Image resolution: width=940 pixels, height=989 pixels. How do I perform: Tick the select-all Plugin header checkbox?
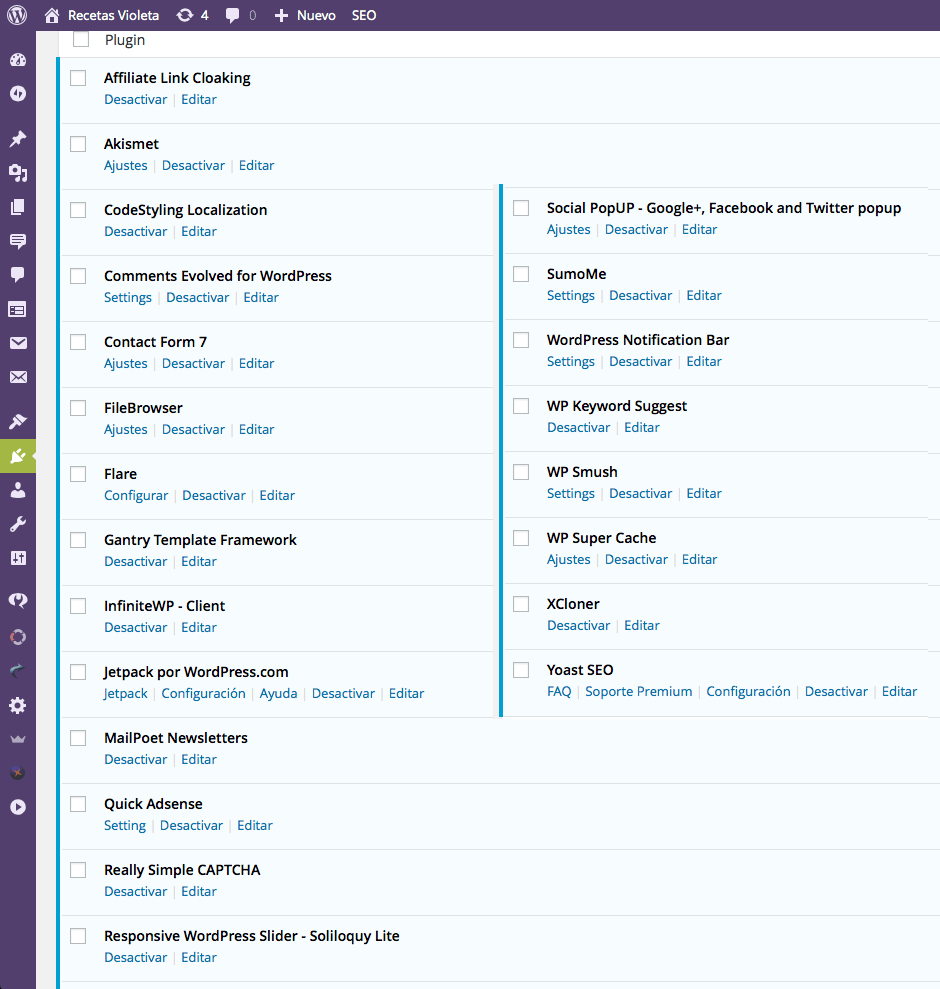(81, 40)
